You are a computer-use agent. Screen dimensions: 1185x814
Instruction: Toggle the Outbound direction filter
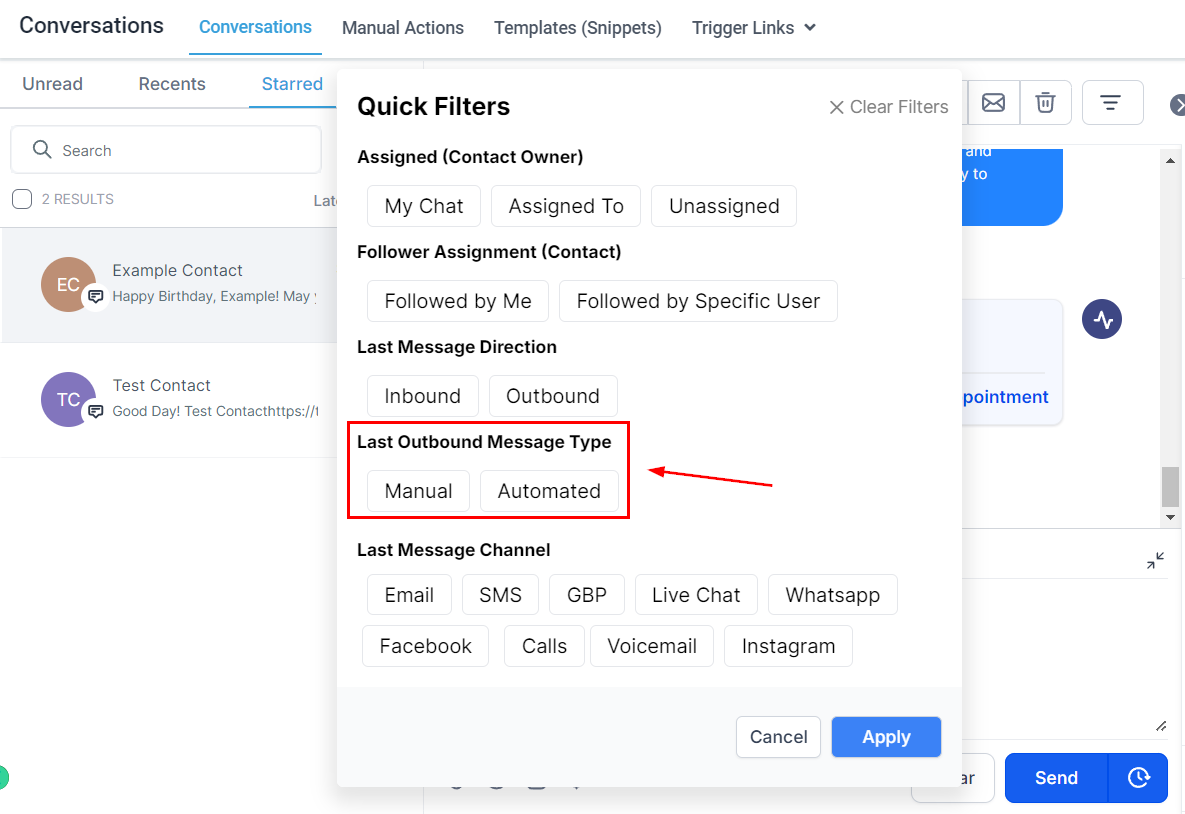click(552, 396)
